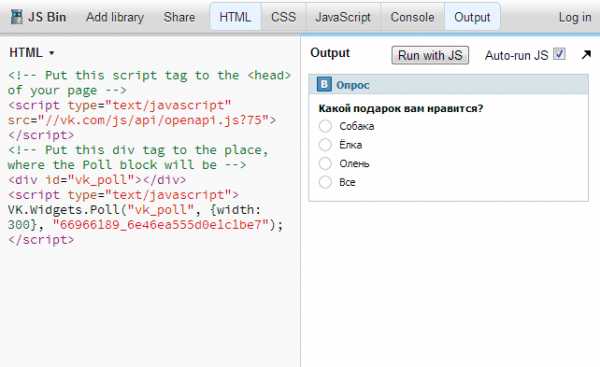Click the Log in link

pyautogui.click(x=575, y=17)
